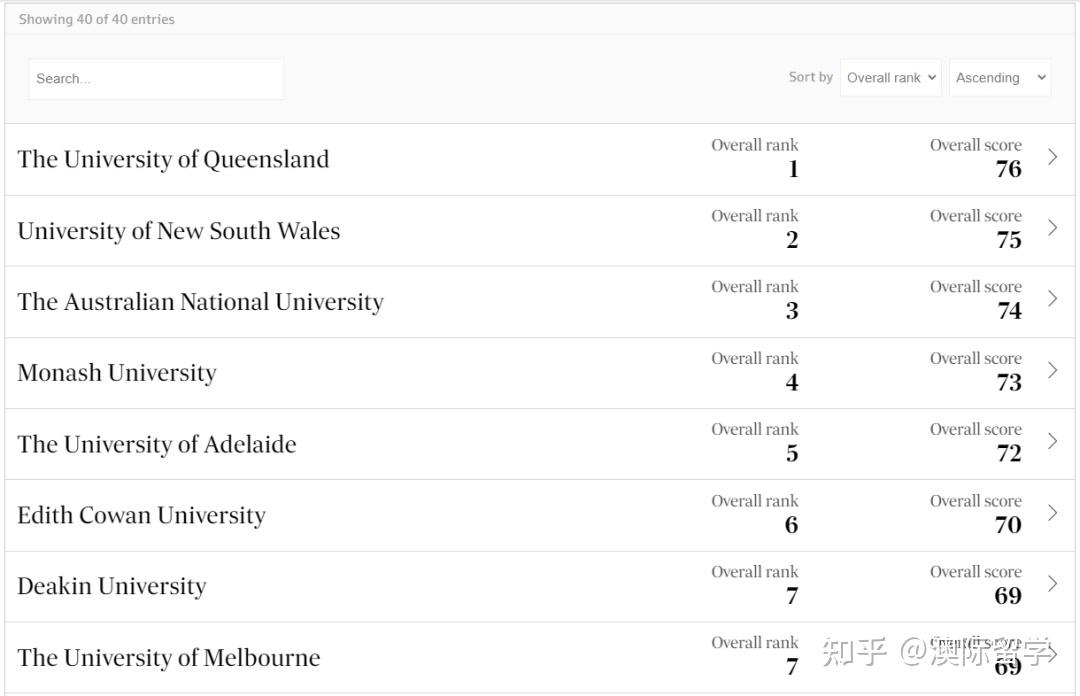The image size is (1080, 696).
Task: Expand The University of Queensland row chevron
Action: pos(1052,157)
